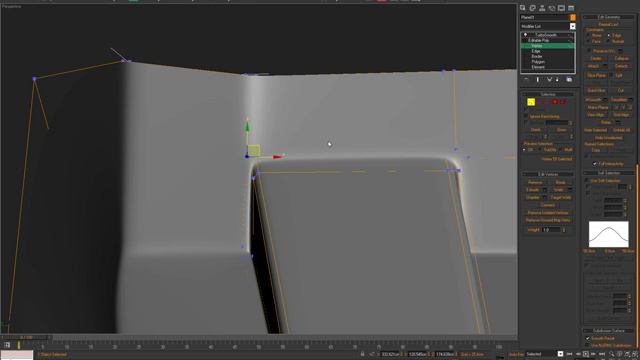Click Configure Modifier Sets icon
Viewport: 640px width, 360px height.
[569, 79]
